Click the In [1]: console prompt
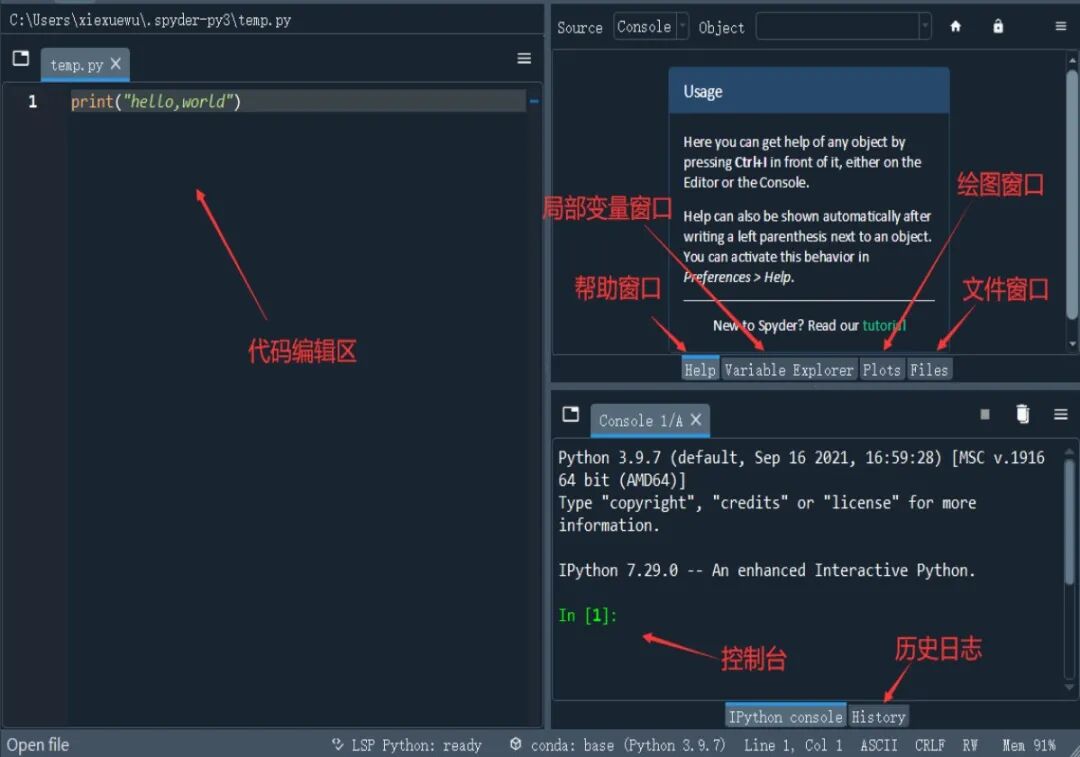The width and height of the screenshot is (1080, 757). 588,615
